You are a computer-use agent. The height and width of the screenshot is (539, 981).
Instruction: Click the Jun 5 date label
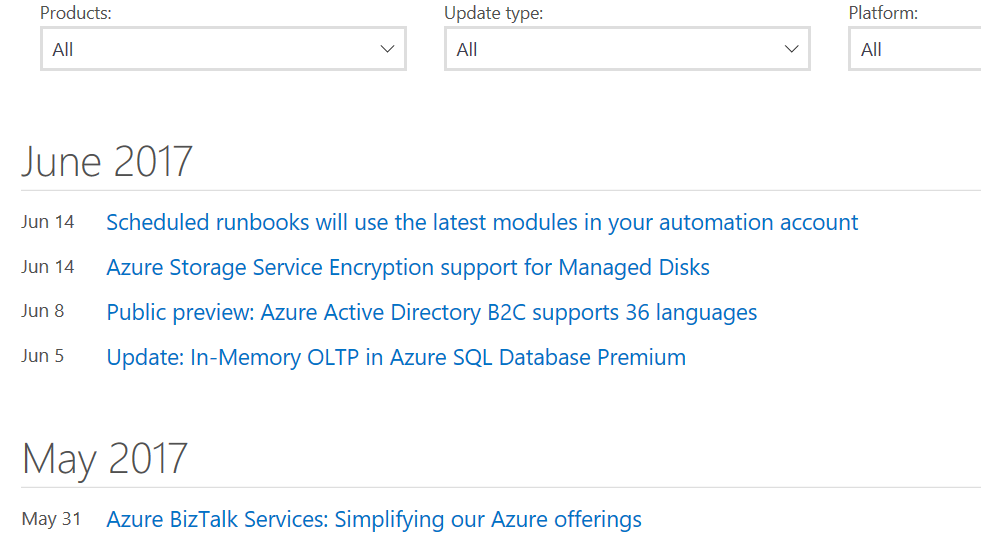43,356
